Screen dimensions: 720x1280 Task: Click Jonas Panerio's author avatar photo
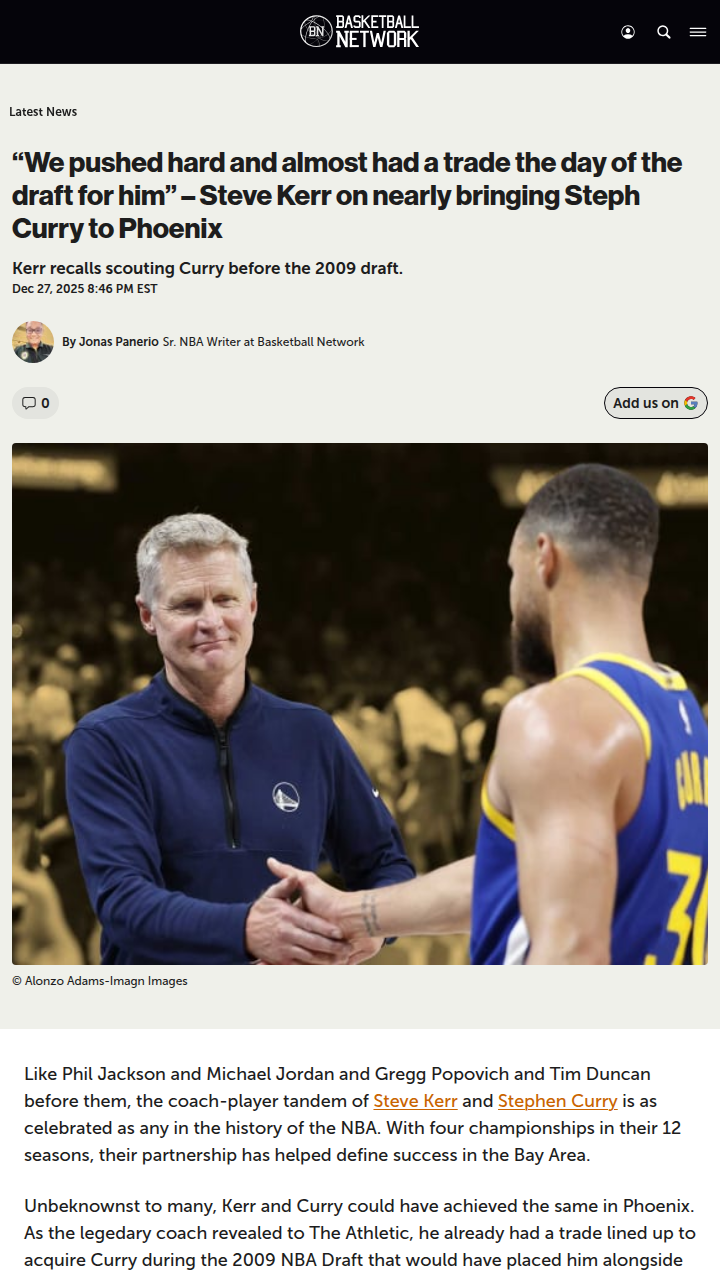pos(33,342)
